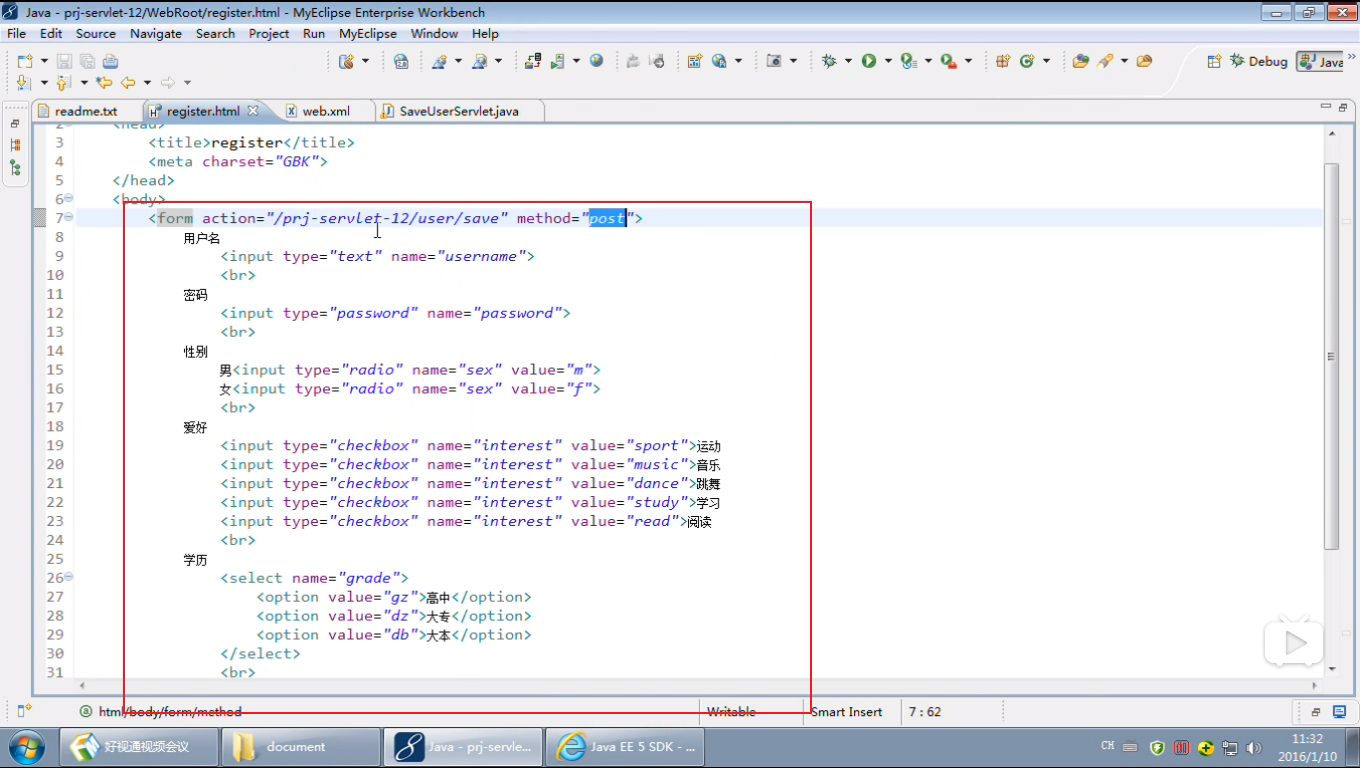1360x768 pixels.
Task: Click the globe web browser icon
Action: click(597, 60)
